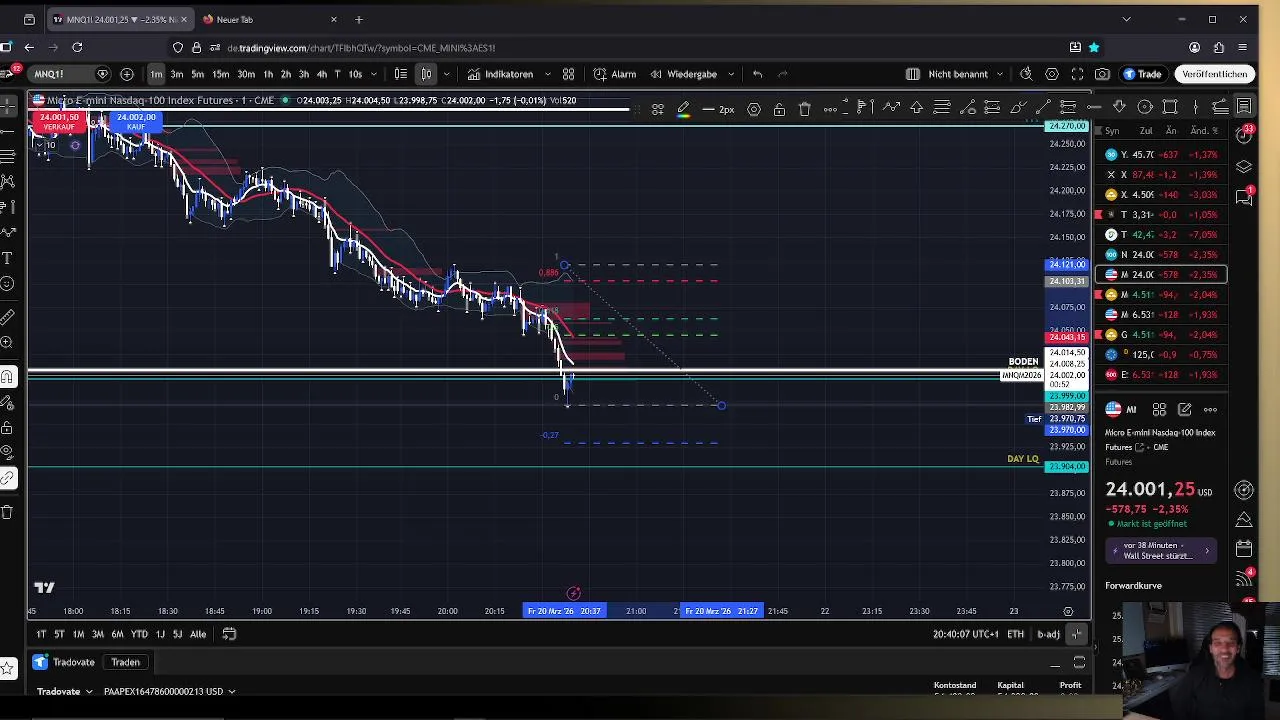Click the browser address bar URL
This screenshot has width=1280, height=720.
point(360,48)
